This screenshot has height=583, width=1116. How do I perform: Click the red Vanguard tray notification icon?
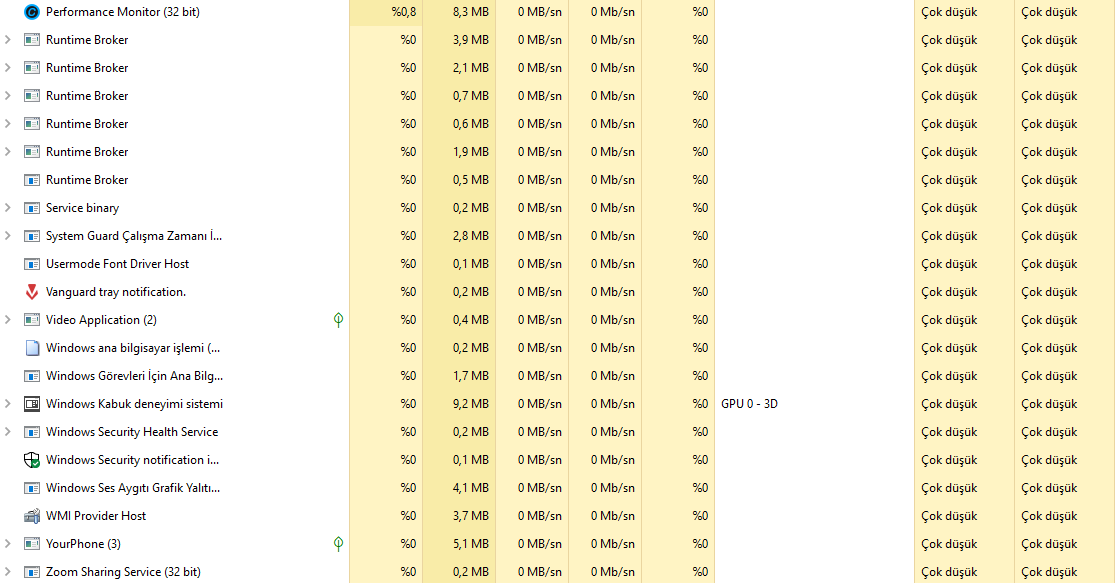[32, 292]
